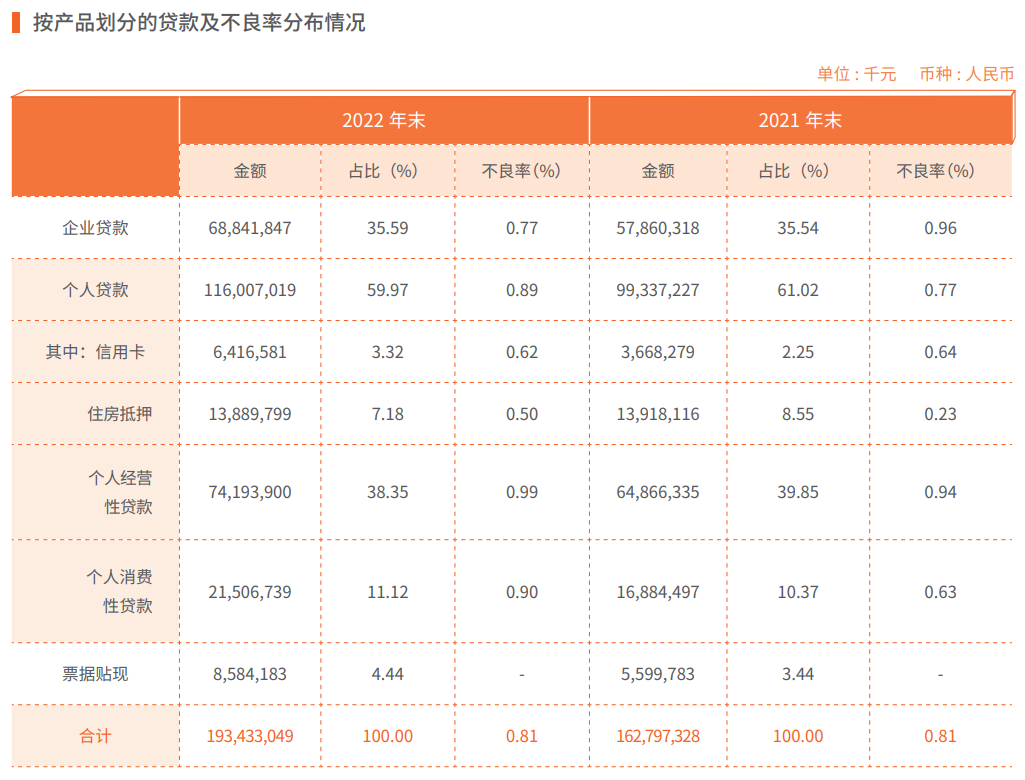Select the 2021 total amount 162,797,328
Screen dimensions: 1025x780
tap(658, 736)
